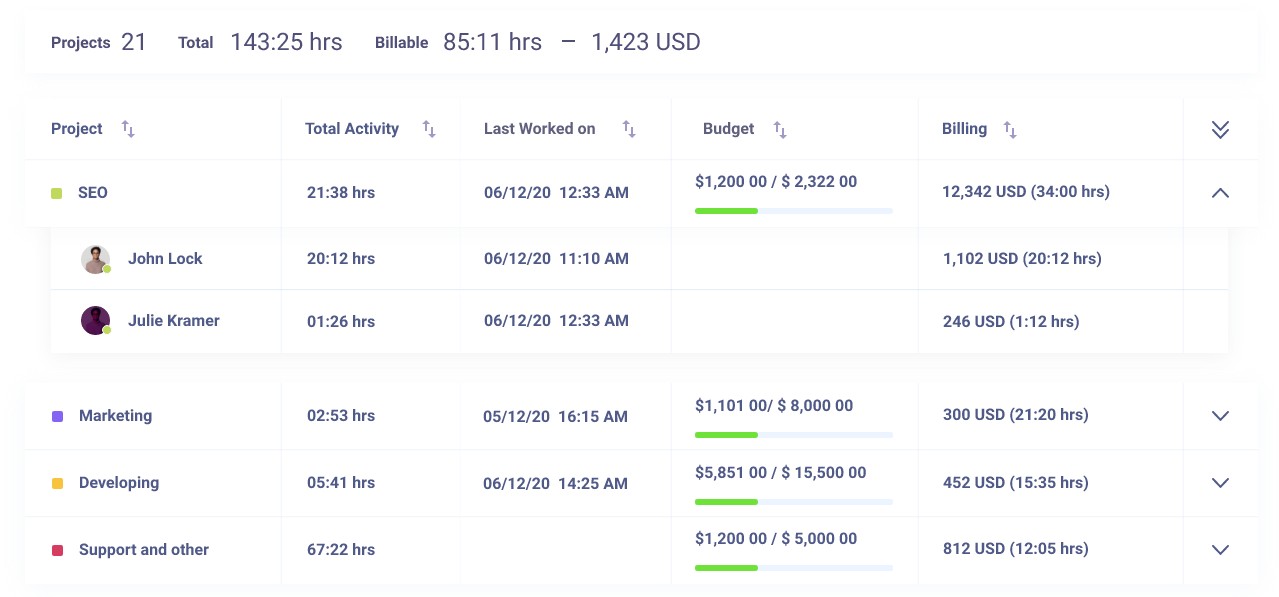Sort by Budget column
The width and height of the screenshot is (1279, 597).
780,129
